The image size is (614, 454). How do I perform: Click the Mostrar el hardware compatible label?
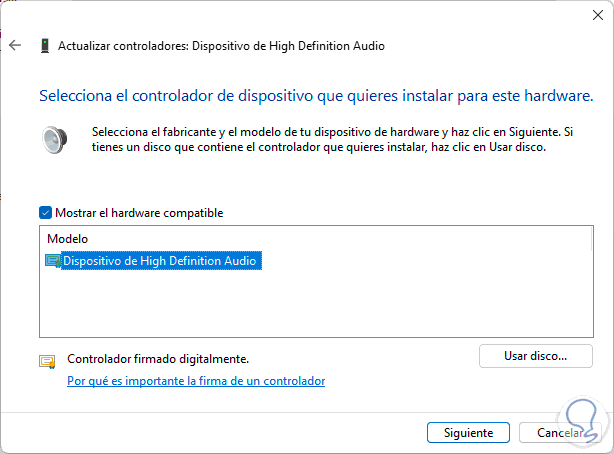coord(139,213)
